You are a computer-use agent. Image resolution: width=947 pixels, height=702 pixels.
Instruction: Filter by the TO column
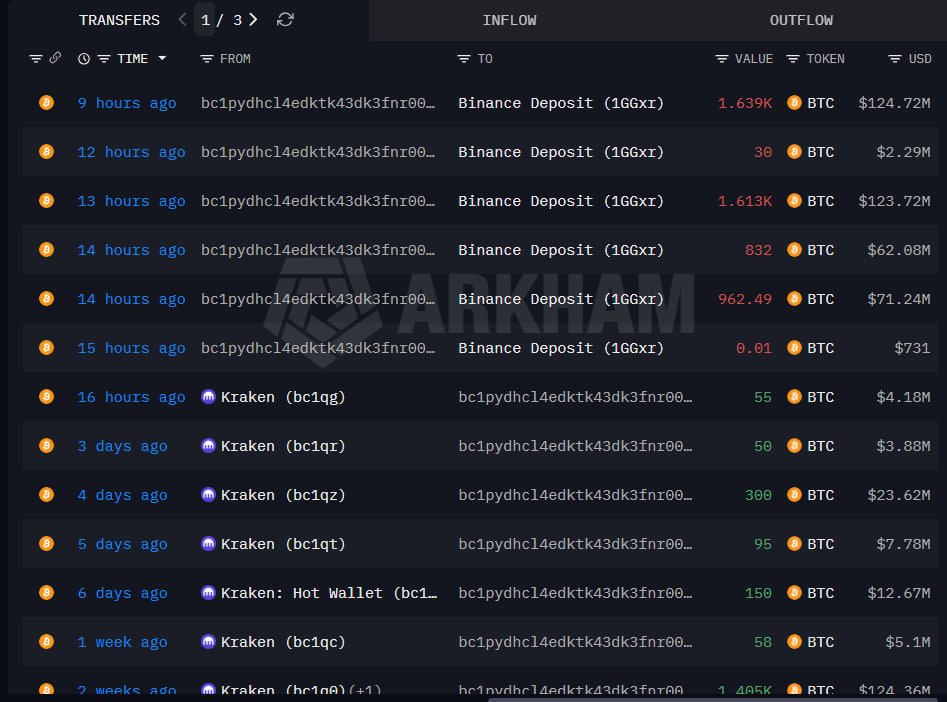(x=464, y=59)
